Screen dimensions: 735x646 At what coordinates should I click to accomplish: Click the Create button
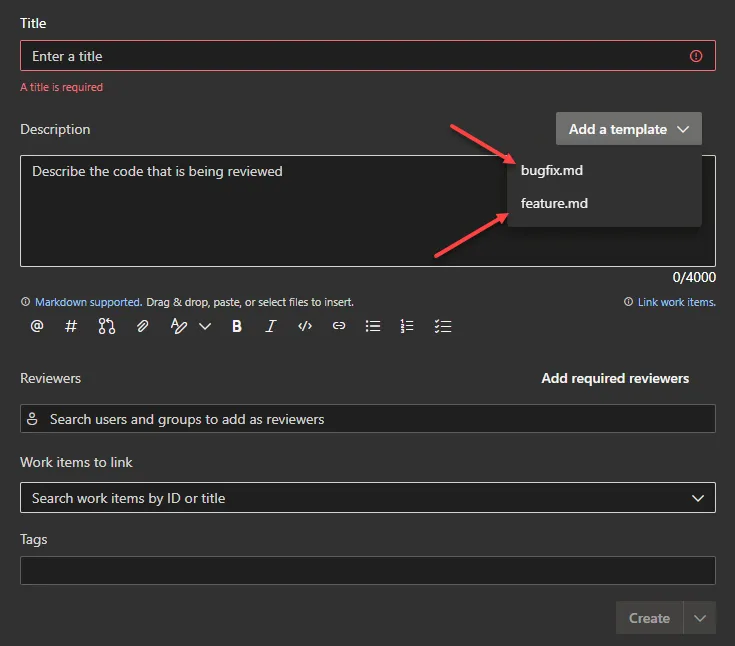pyautogui.click(x=649, y=618)
